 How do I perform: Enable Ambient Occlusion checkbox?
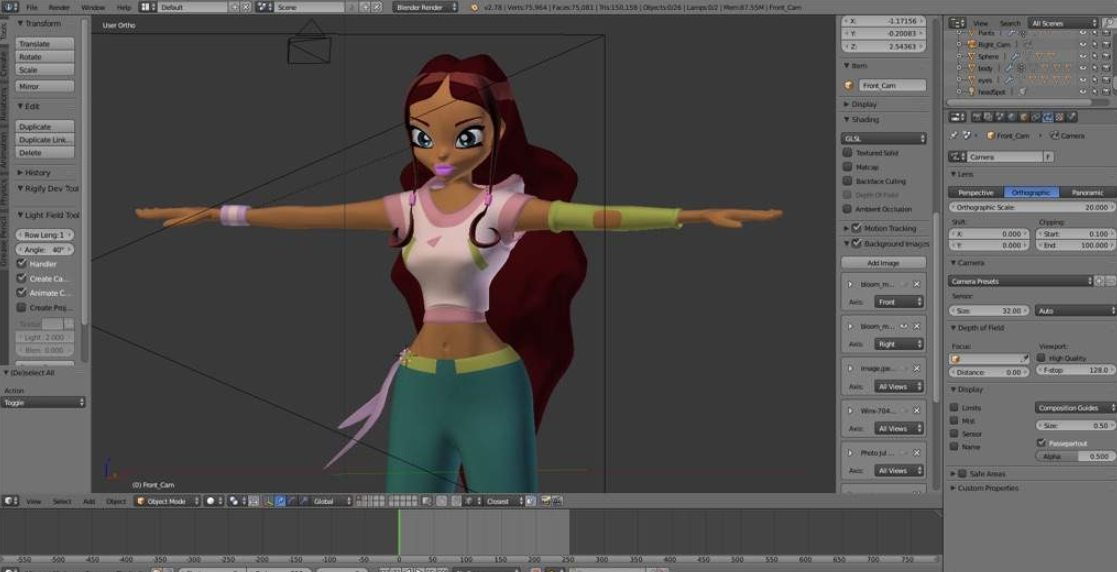[848, 209]
